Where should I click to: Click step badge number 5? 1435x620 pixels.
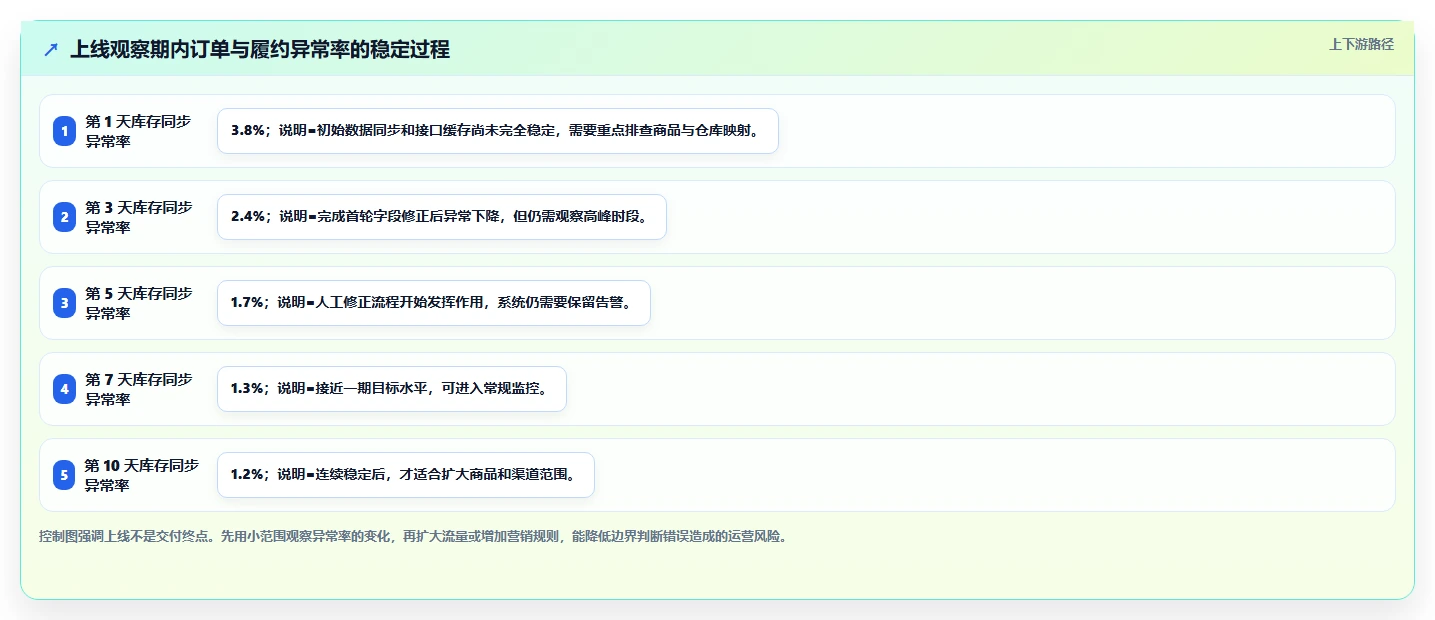click(x=64, y=475)
